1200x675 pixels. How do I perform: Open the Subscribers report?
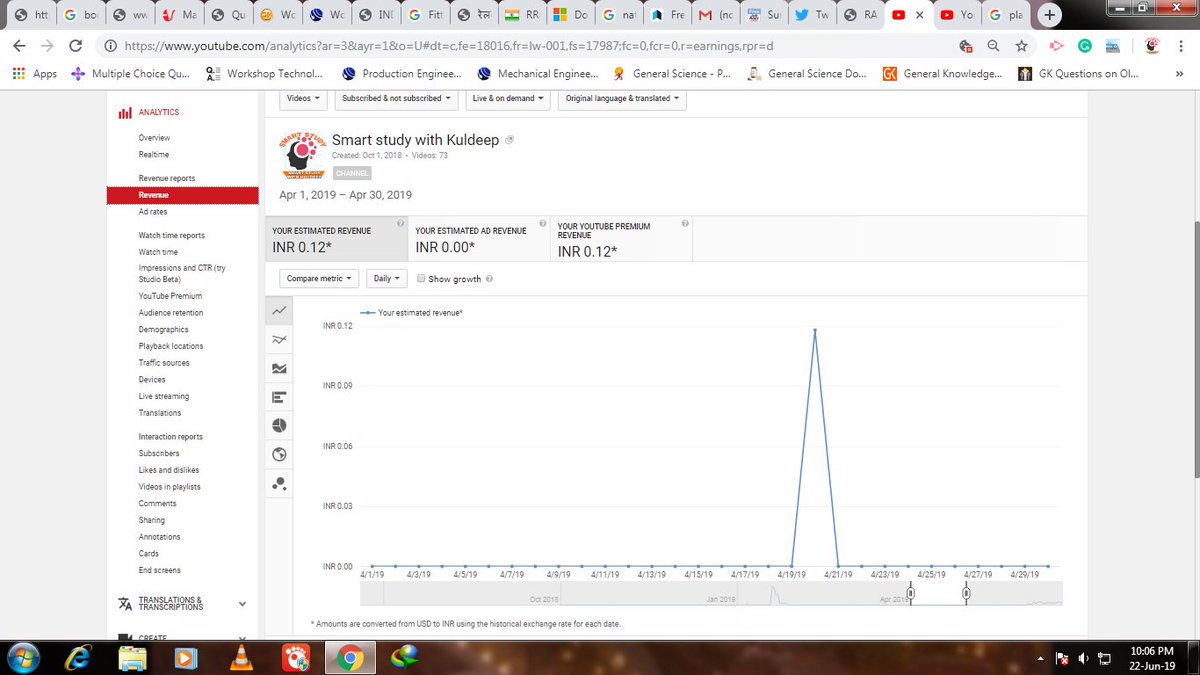(159, 454)
